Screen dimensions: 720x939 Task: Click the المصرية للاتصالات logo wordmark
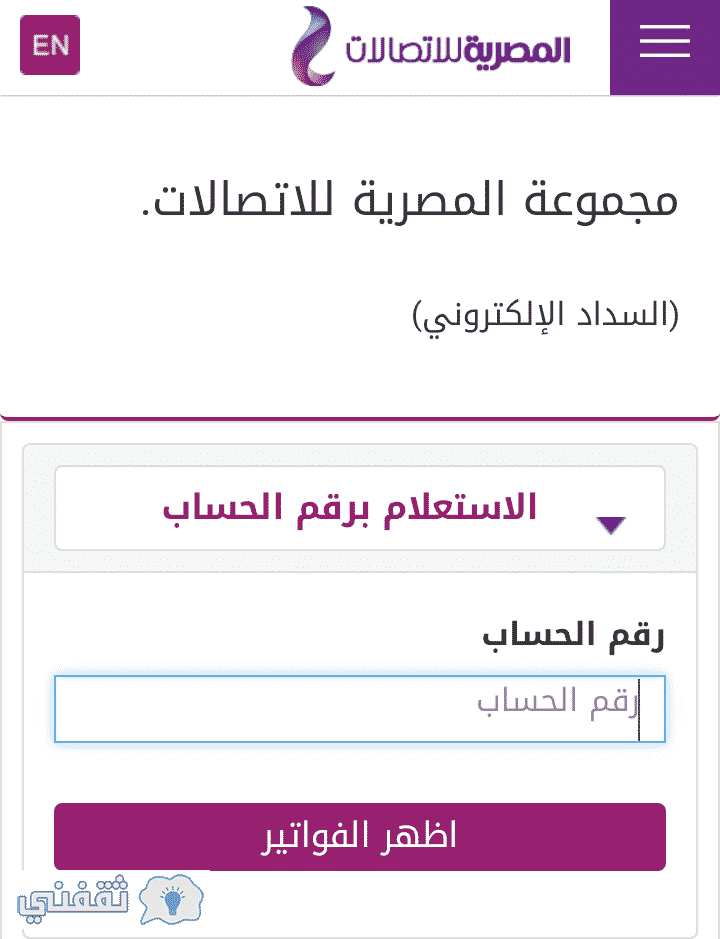458,50
